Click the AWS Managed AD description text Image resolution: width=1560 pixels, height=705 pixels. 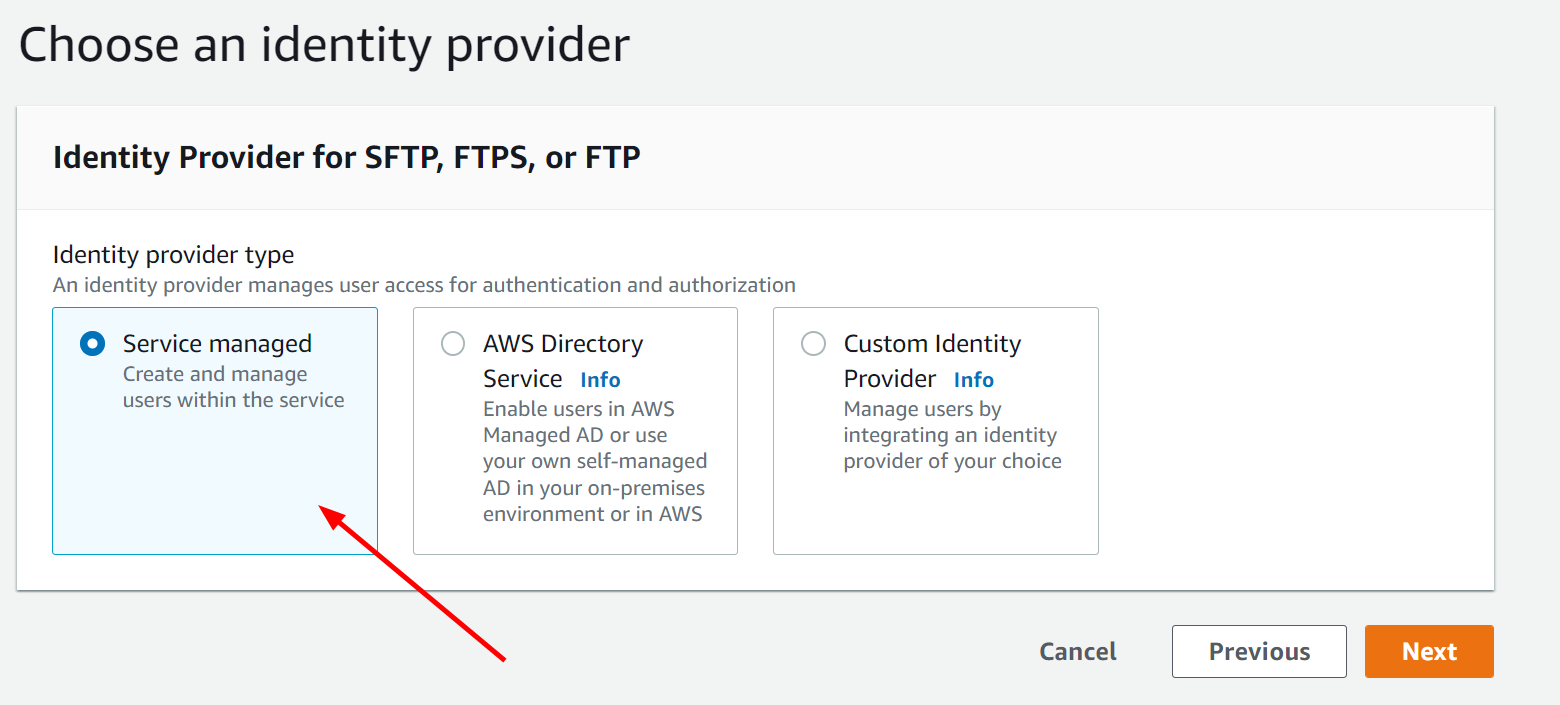595,462
